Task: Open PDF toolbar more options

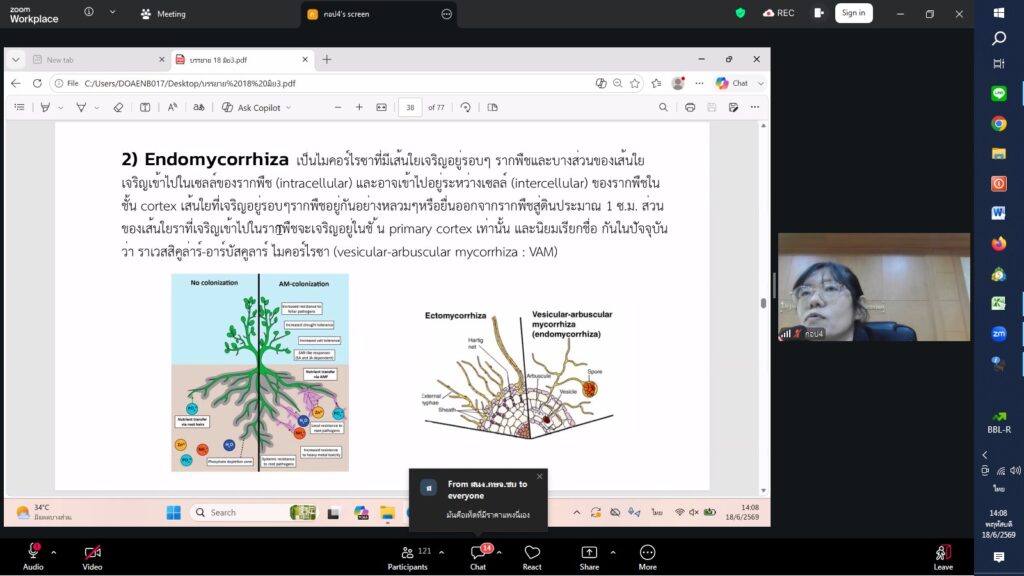Action: point(755,107)
